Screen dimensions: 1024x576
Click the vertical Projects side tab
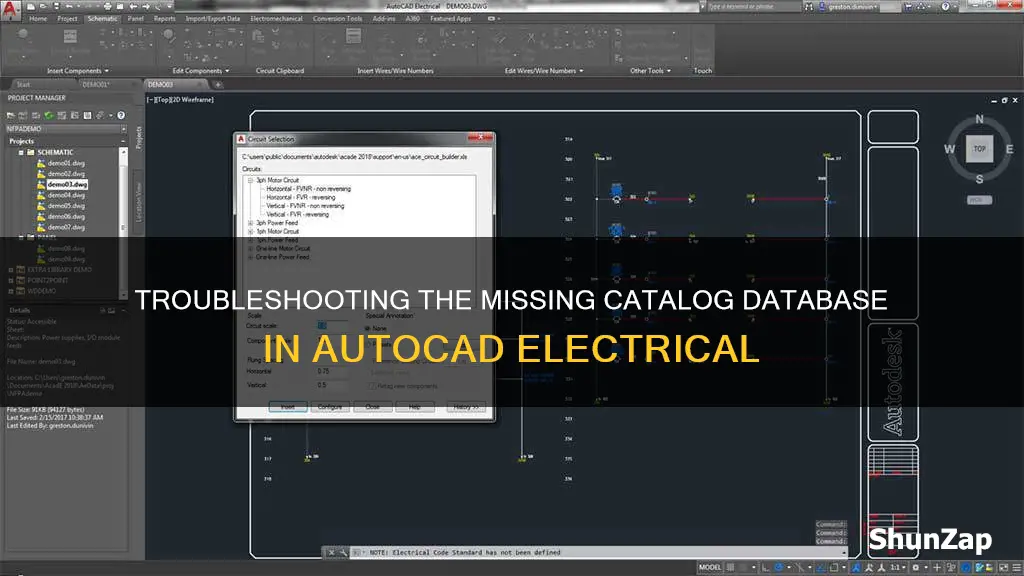[138, 138]
